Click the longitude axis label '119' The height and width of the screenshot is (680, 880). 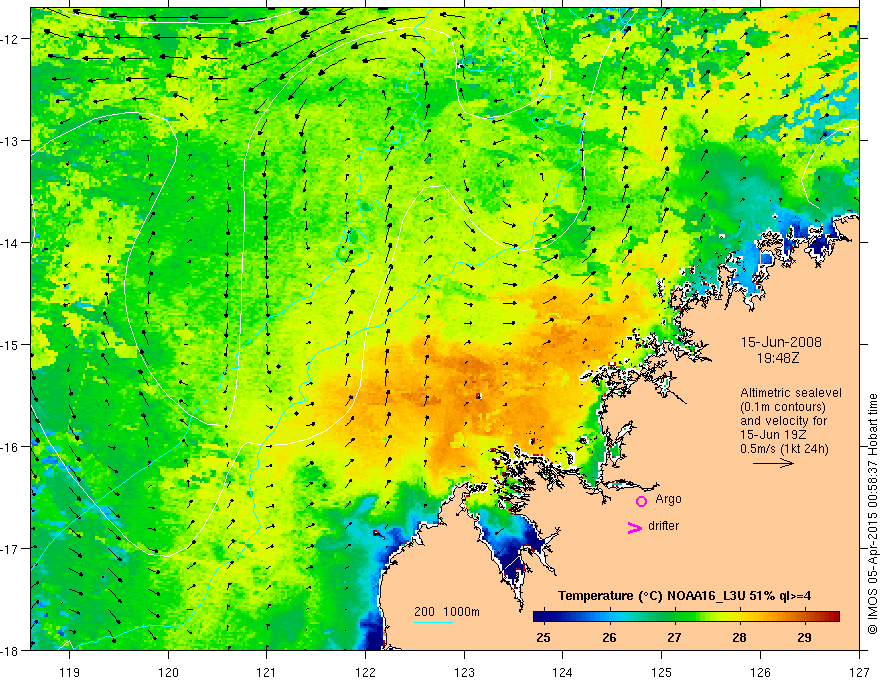click(70, 672)
